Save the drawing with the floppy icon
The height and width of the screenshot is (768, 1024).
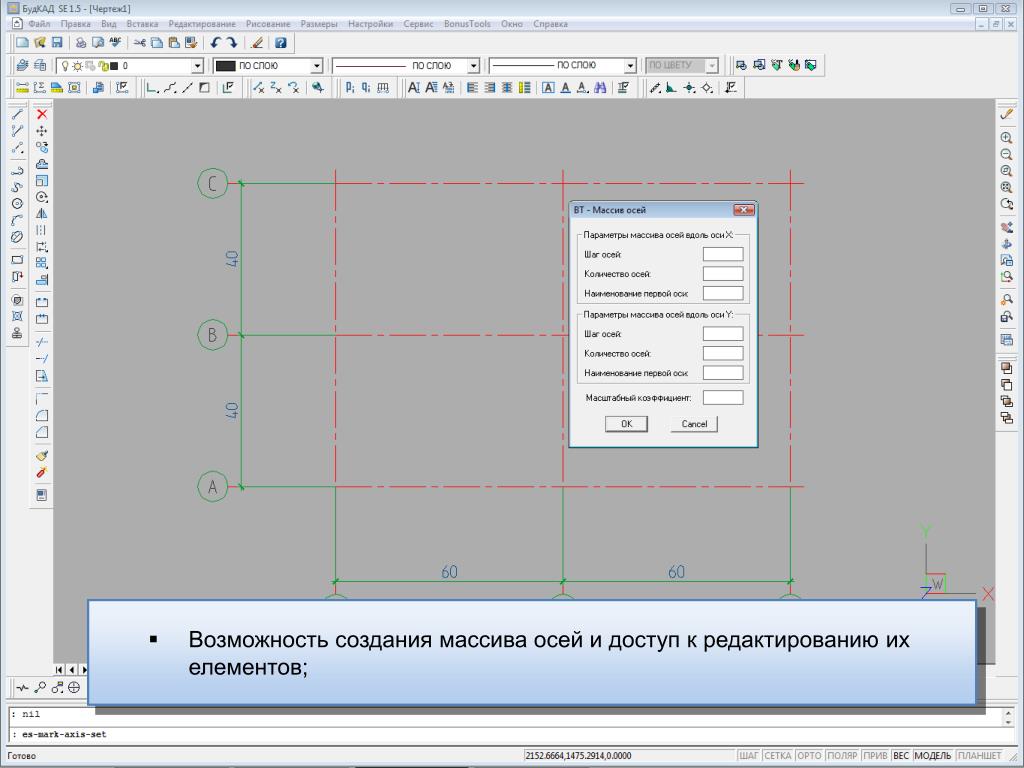pos(57,42)
